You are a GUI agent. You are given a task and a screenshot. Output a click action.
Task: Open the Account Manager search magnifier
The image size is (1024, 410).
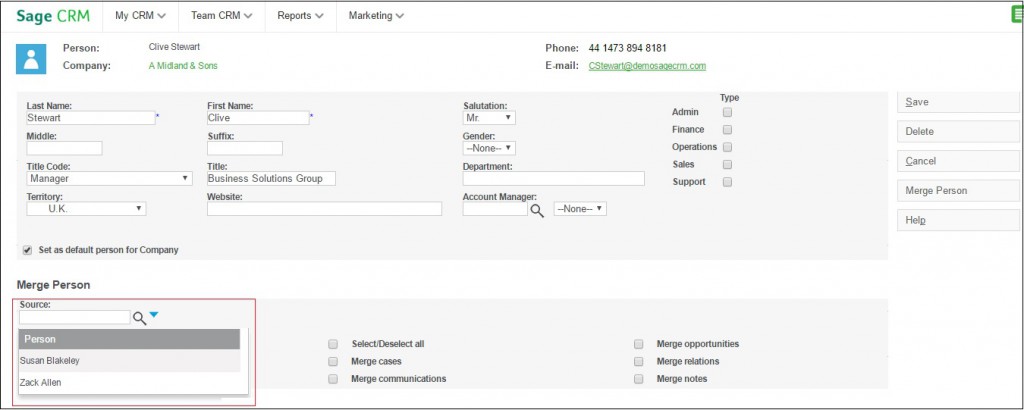(537, 210)
